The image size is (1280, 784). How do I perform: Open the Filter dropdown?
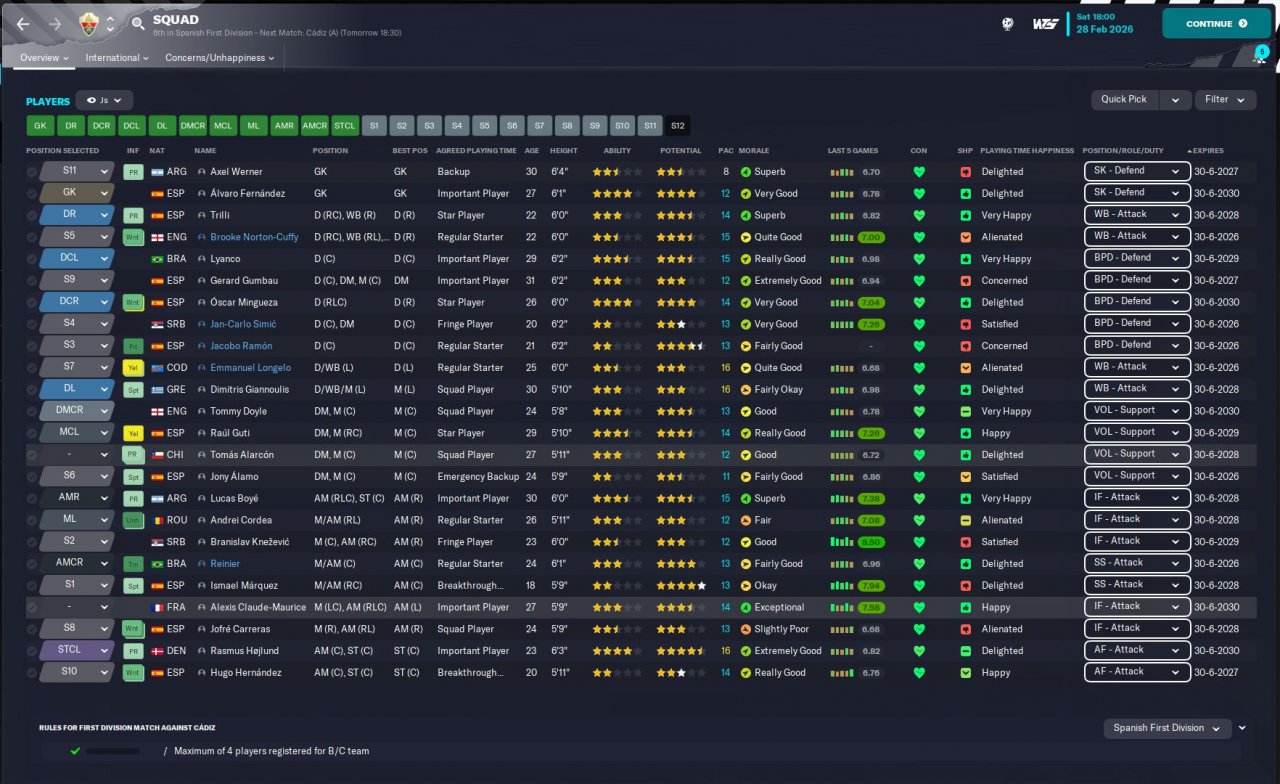(1226, 99)
